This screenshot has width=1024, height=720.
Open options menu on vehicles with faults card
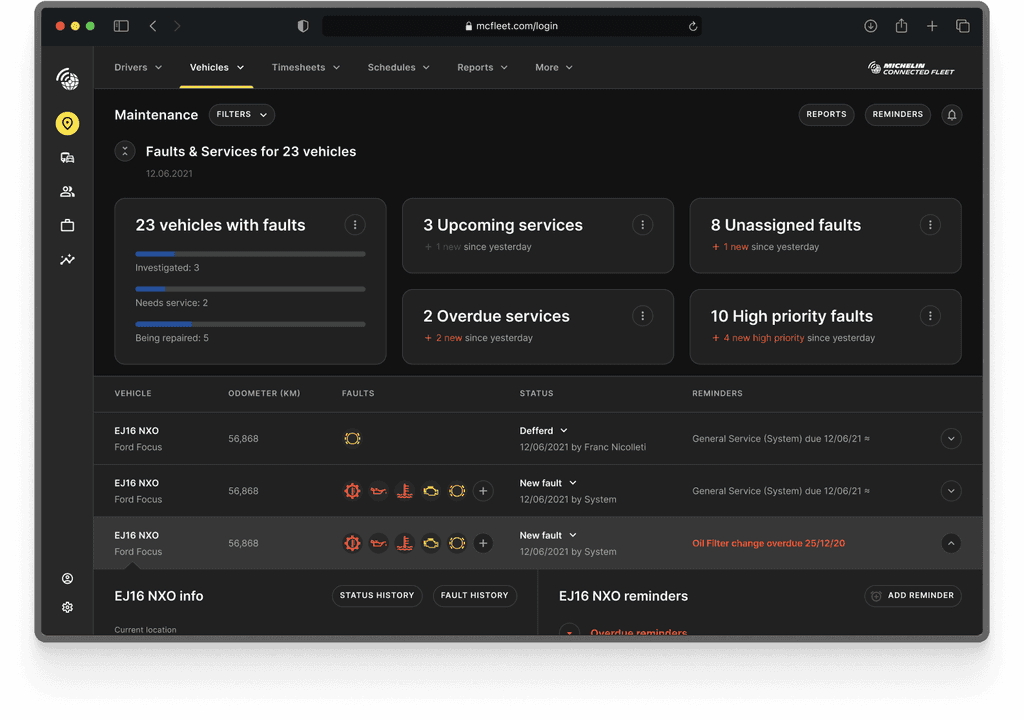point(355,225)
